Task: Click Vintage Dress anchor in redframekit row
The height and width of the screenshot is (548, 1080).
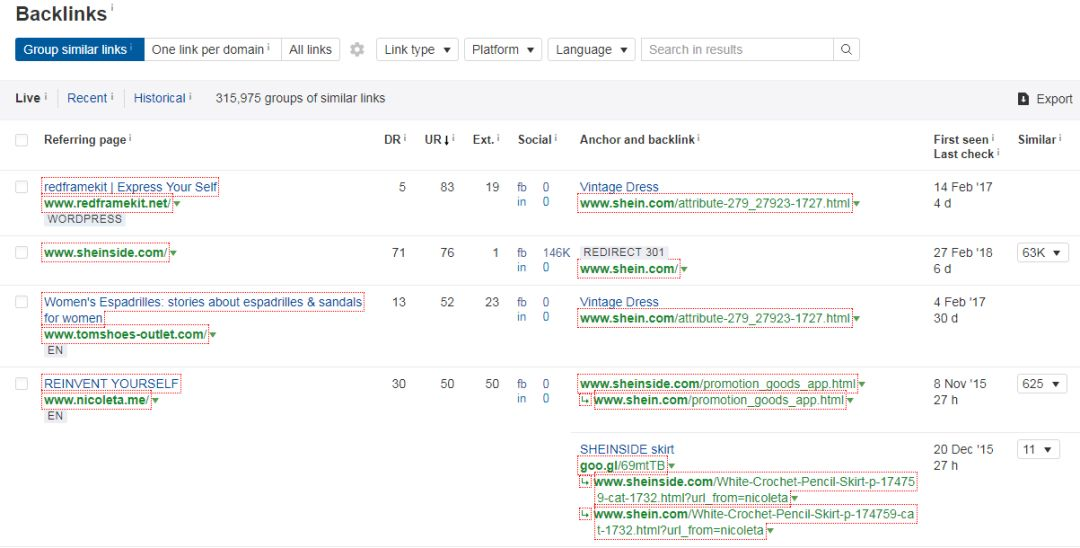Action: (619, 187)
